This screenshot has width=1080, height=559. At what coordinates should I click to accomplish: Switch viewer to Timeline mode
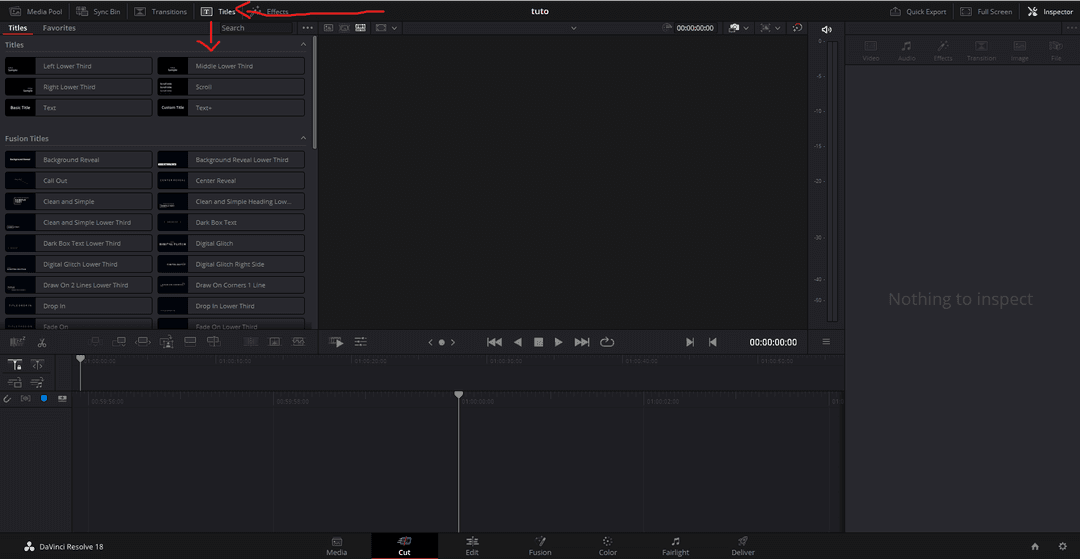point(360,28)
